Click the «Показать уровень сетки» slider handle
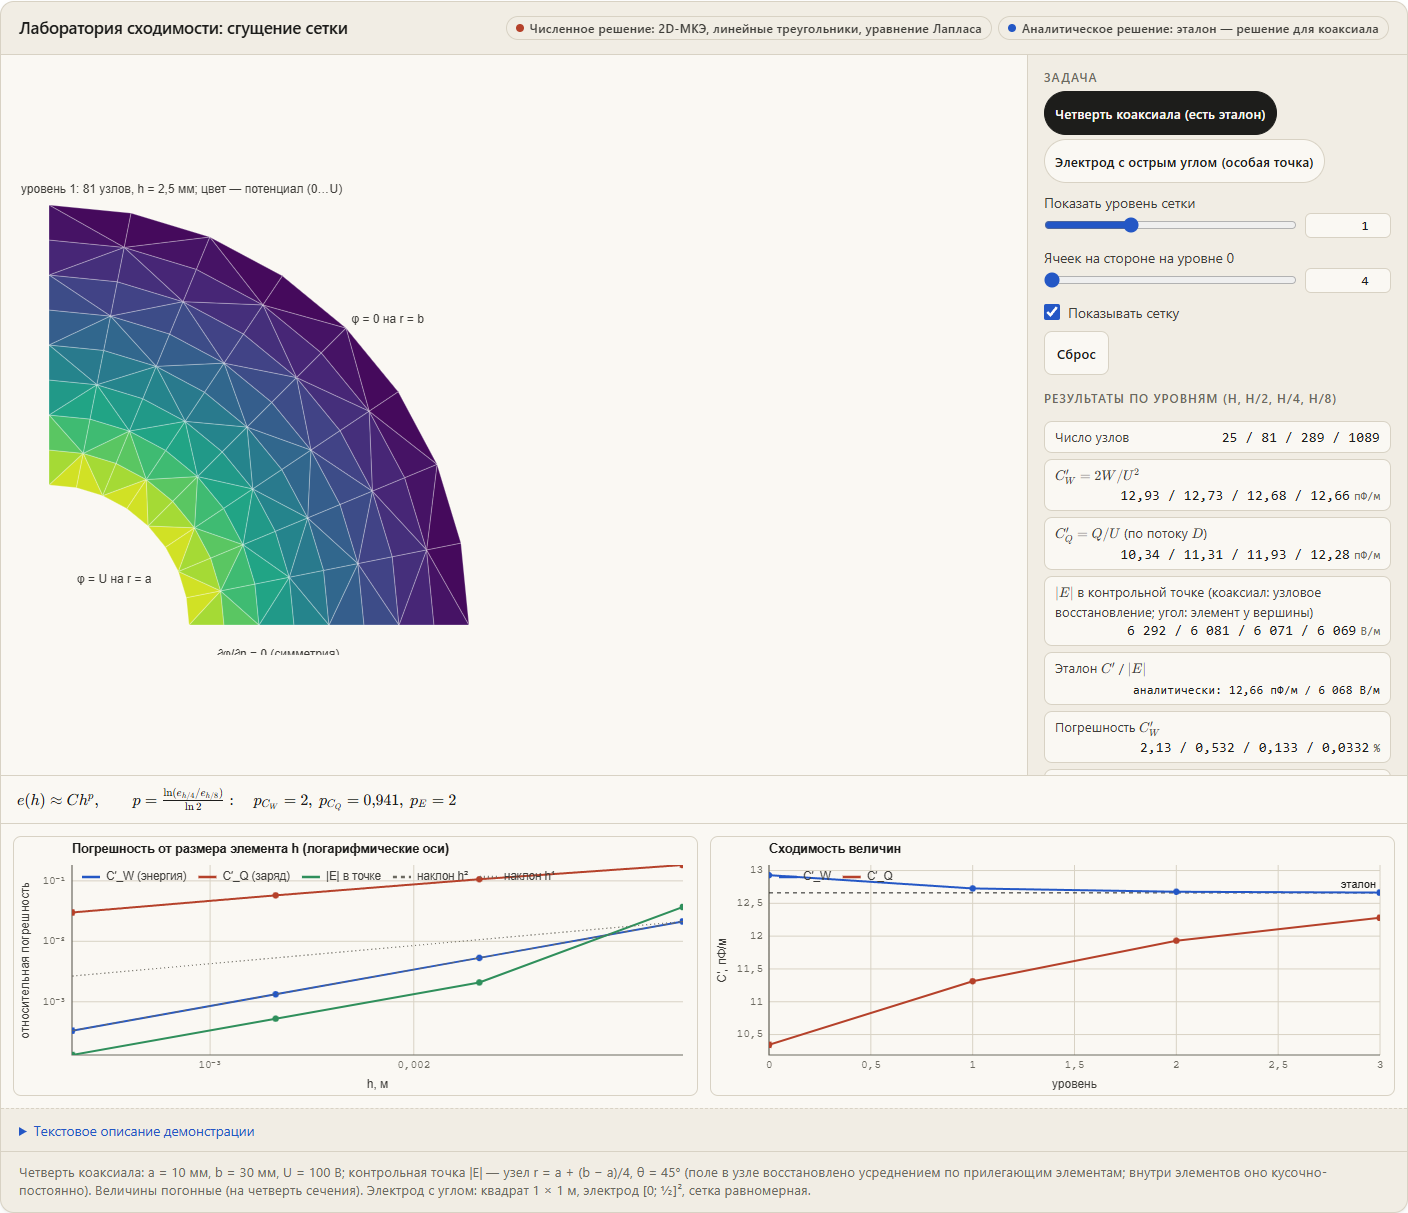This screenshot has width=1408, height=1213. tap(1131, 225)
